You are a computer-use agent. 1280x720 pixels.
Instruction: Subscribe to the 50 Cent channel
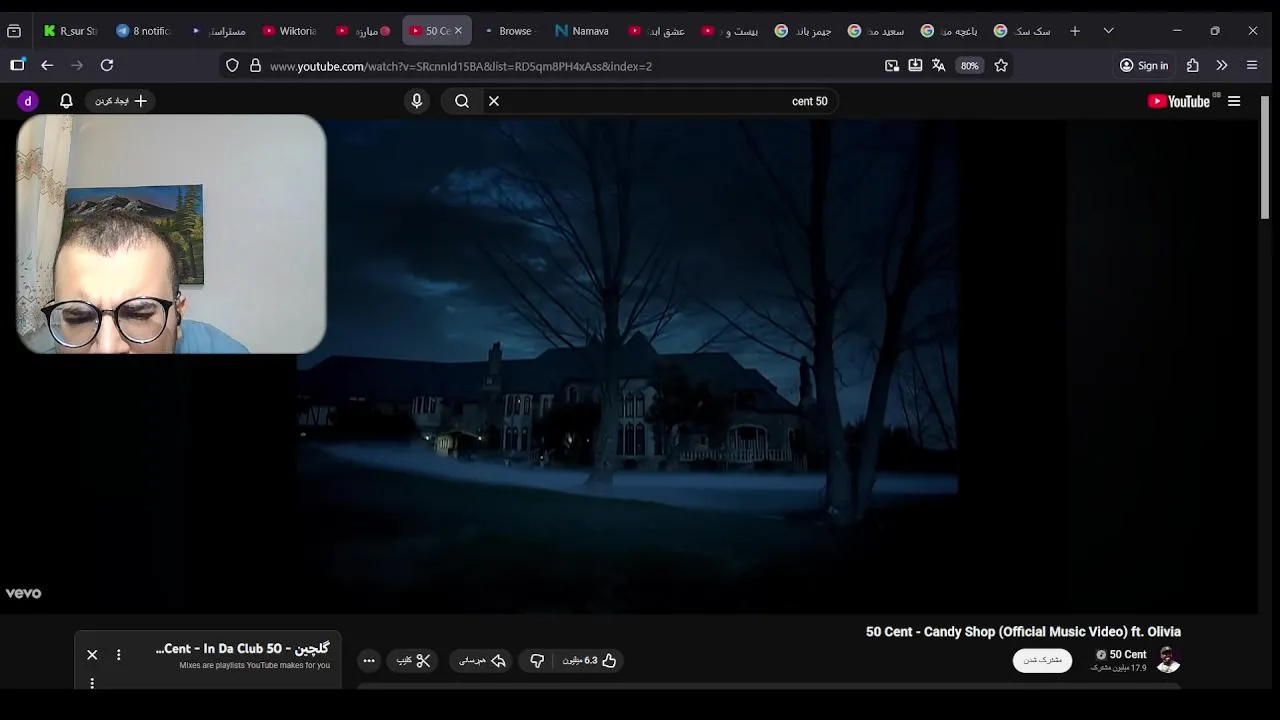[x=1042, y=660]
